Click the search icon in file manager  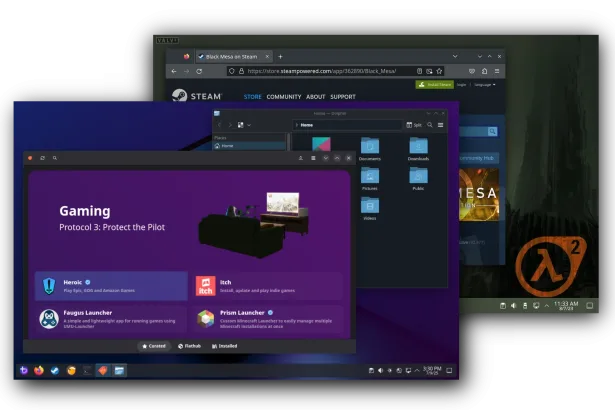(x=428, y=125)
